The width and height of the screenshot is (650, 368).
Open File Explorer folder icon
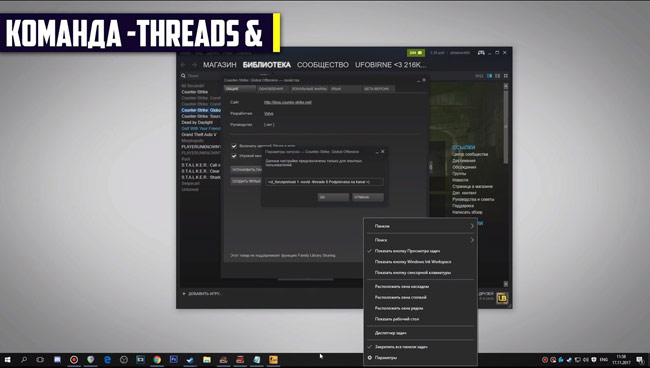(206, 360)
